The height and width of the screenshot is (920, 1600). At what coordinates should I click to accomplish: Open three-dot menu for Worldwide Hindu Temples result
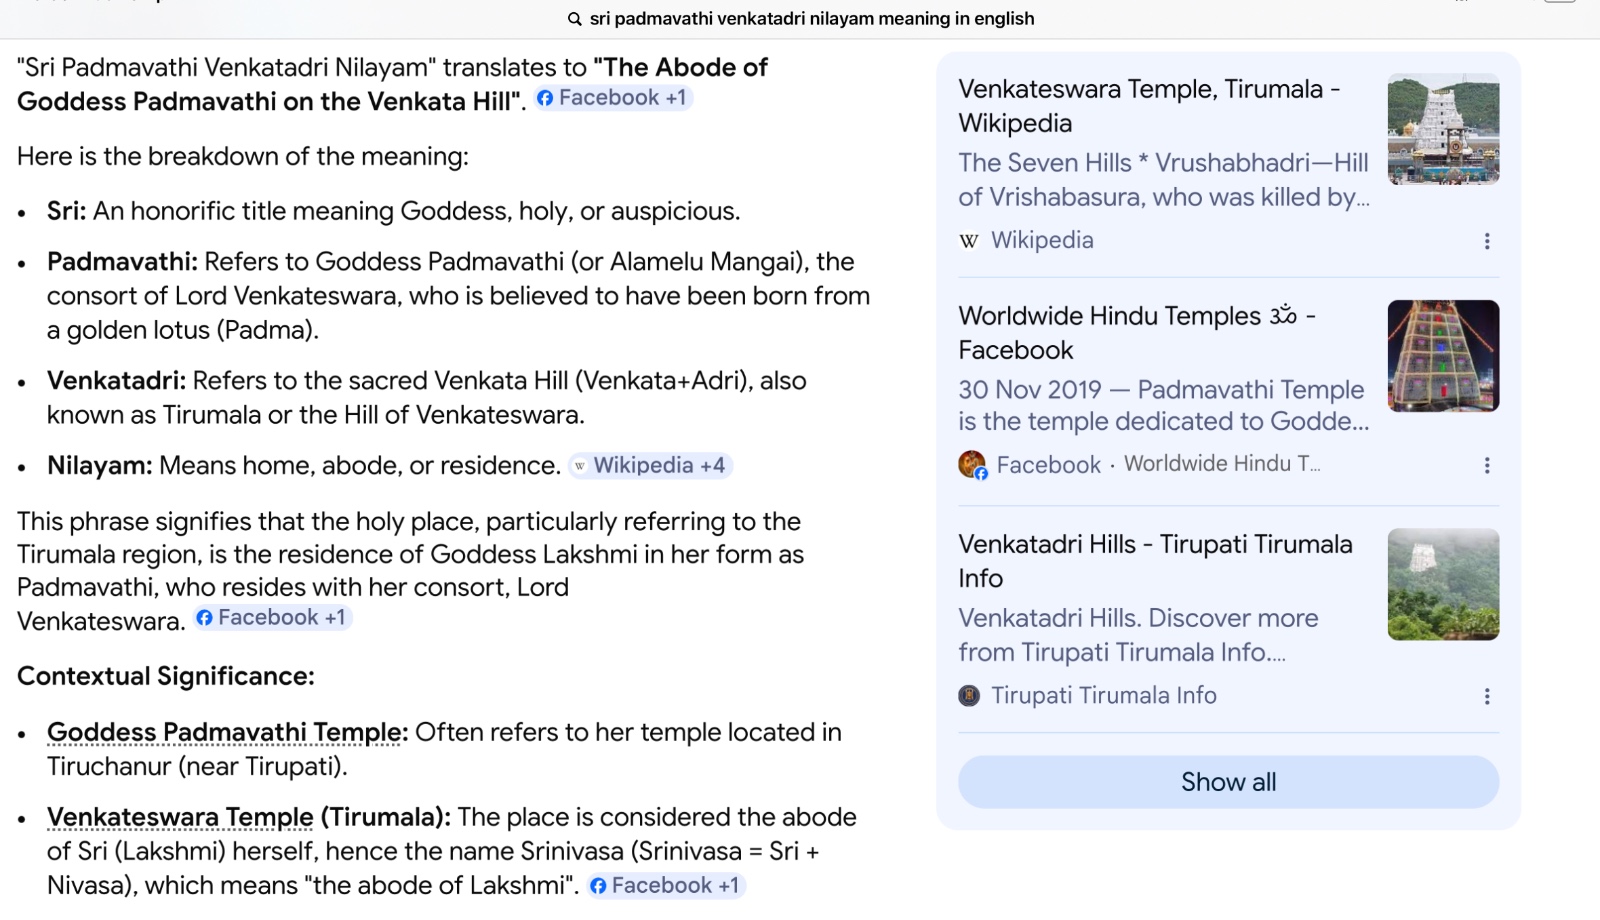coord(1487,465)
